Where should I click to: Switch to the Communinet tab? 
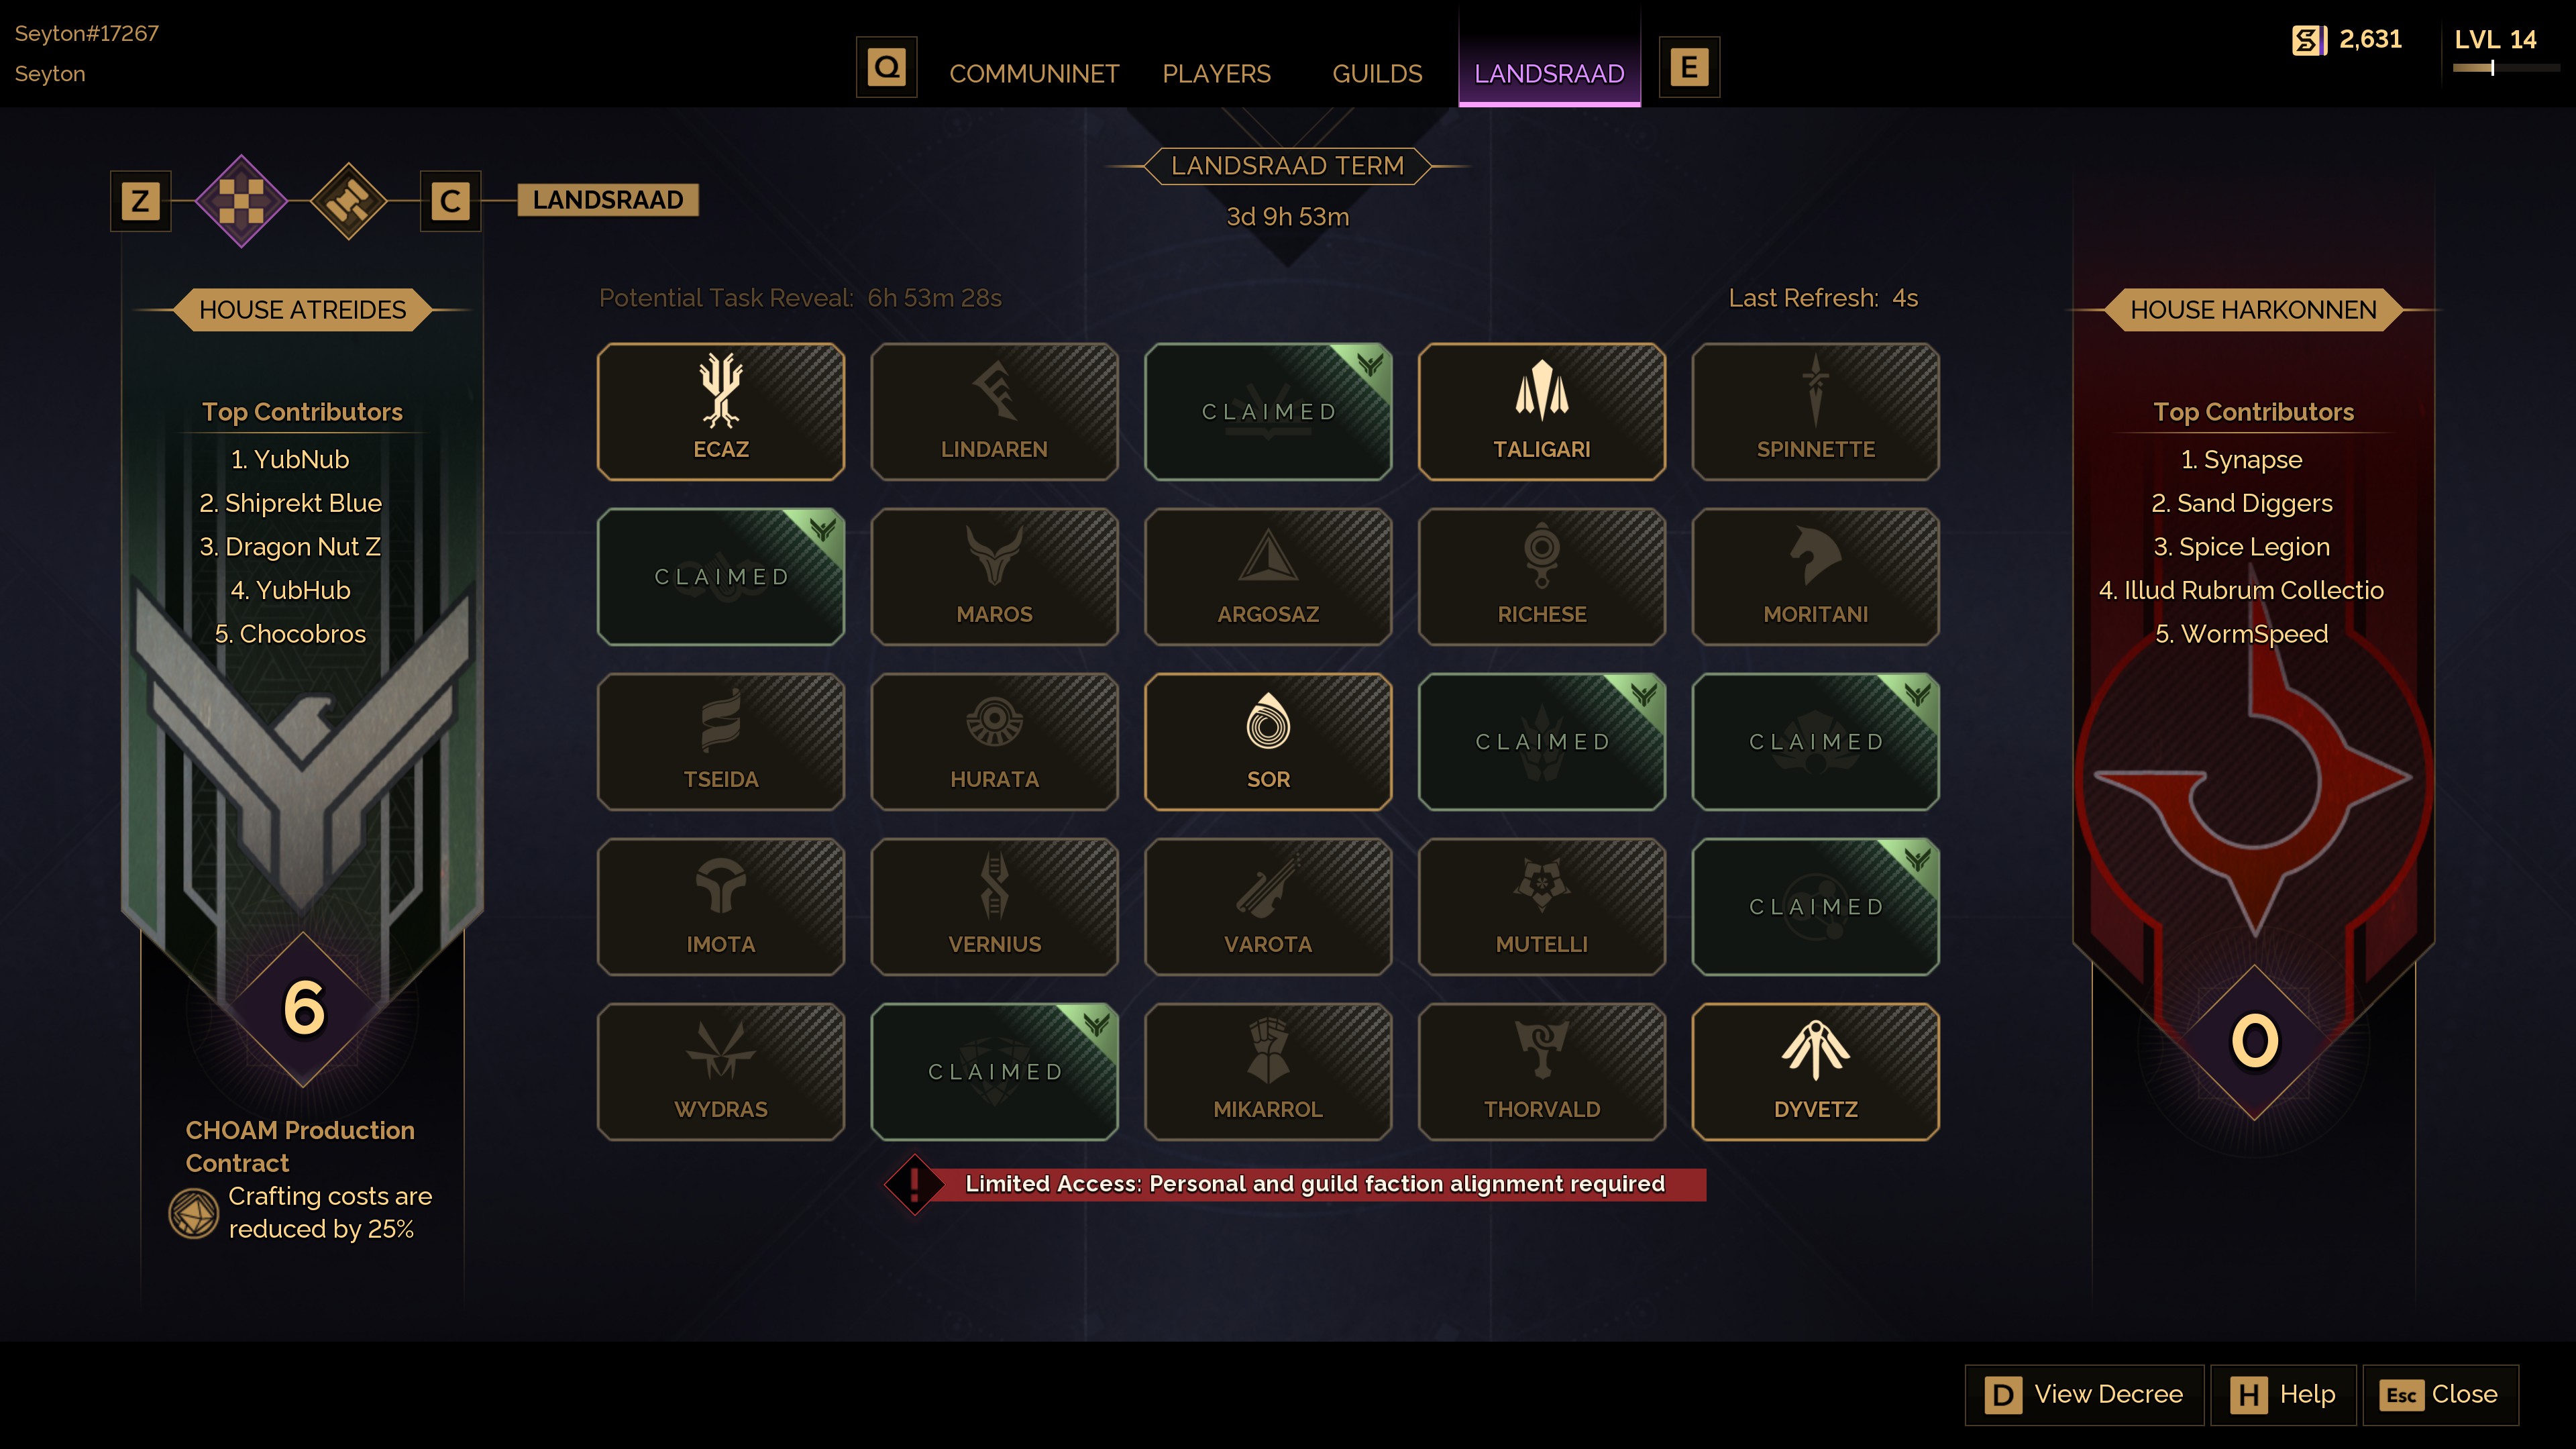[x=1034, y=74]
